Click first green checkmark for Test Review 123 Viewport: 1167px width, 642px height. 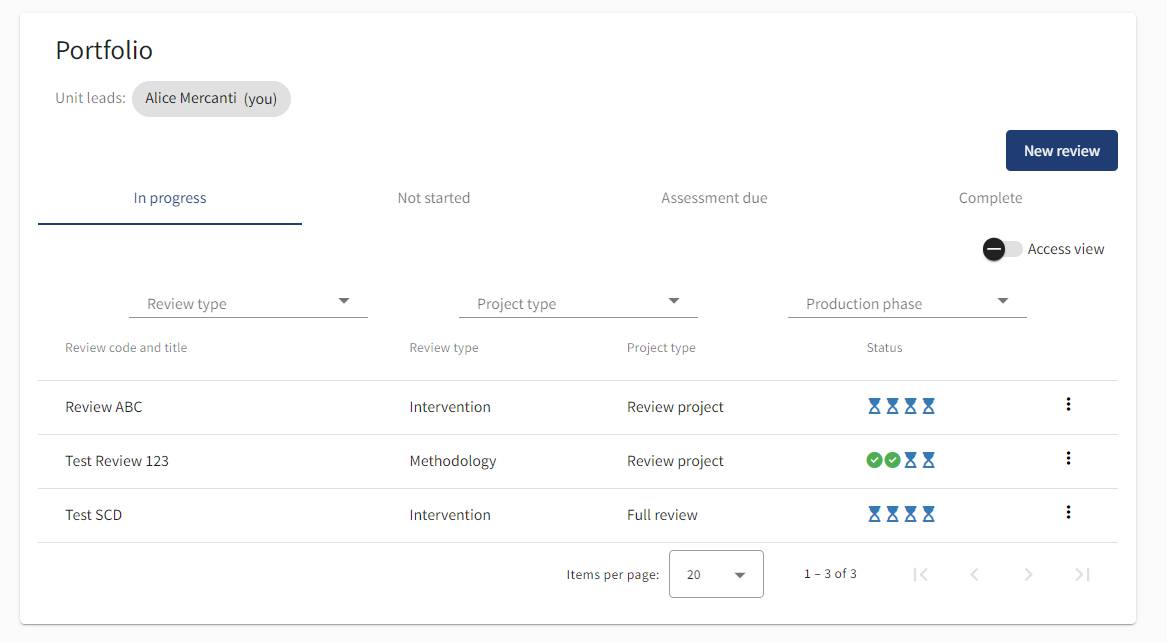coord(874,460)
